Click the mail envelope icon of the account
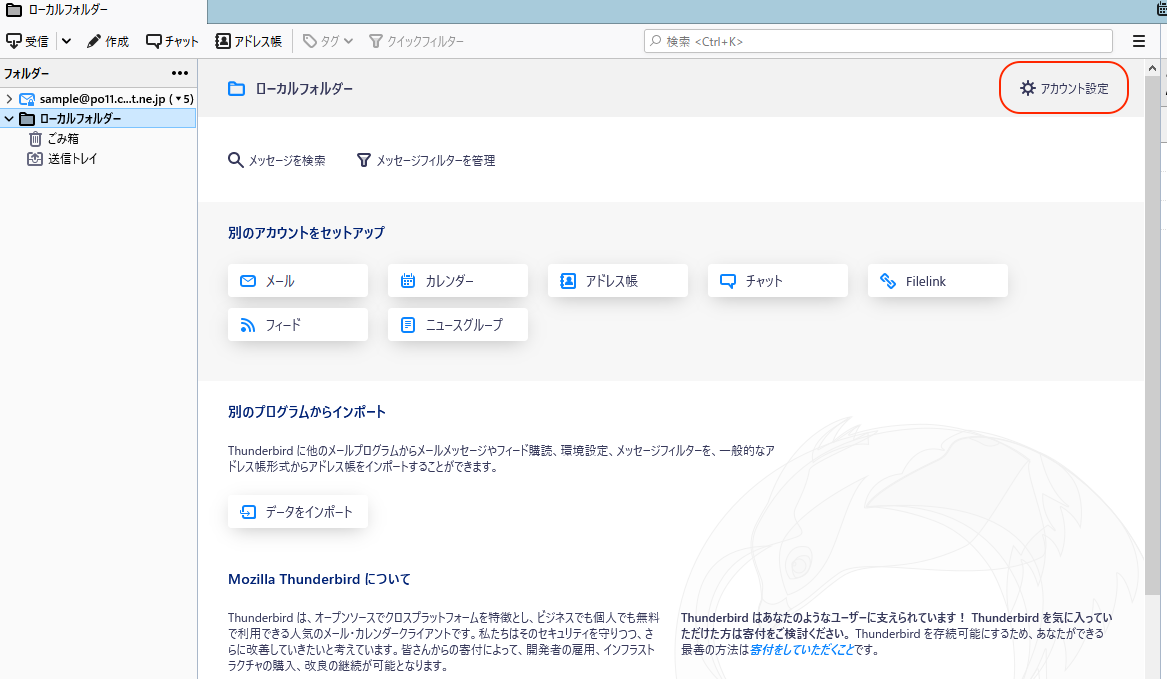This screenshot has width=1167, height=679. tap(28, 99)
